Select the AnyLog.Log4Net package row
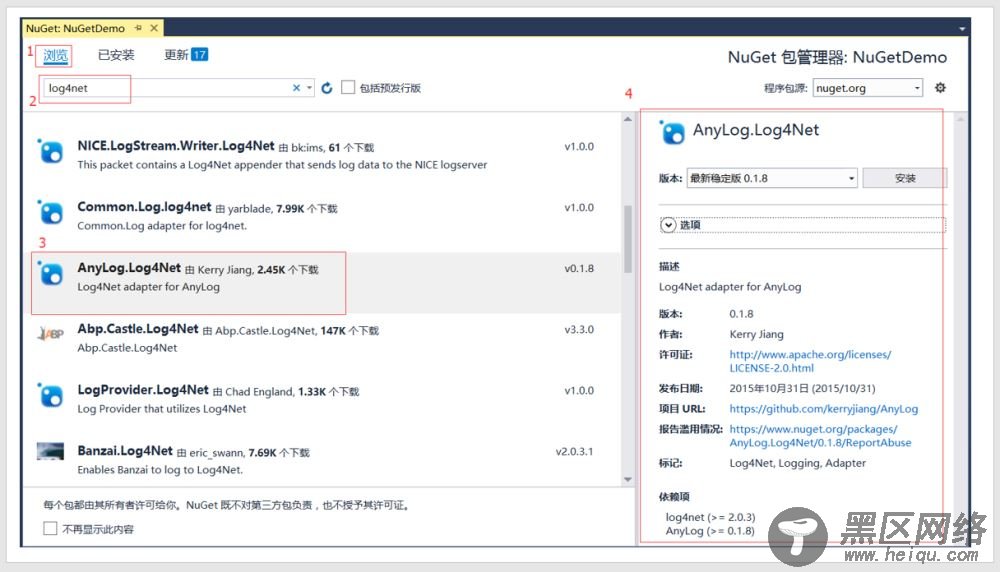The width and height of the screenshot is (1000, 572). [x=324, y=282]
